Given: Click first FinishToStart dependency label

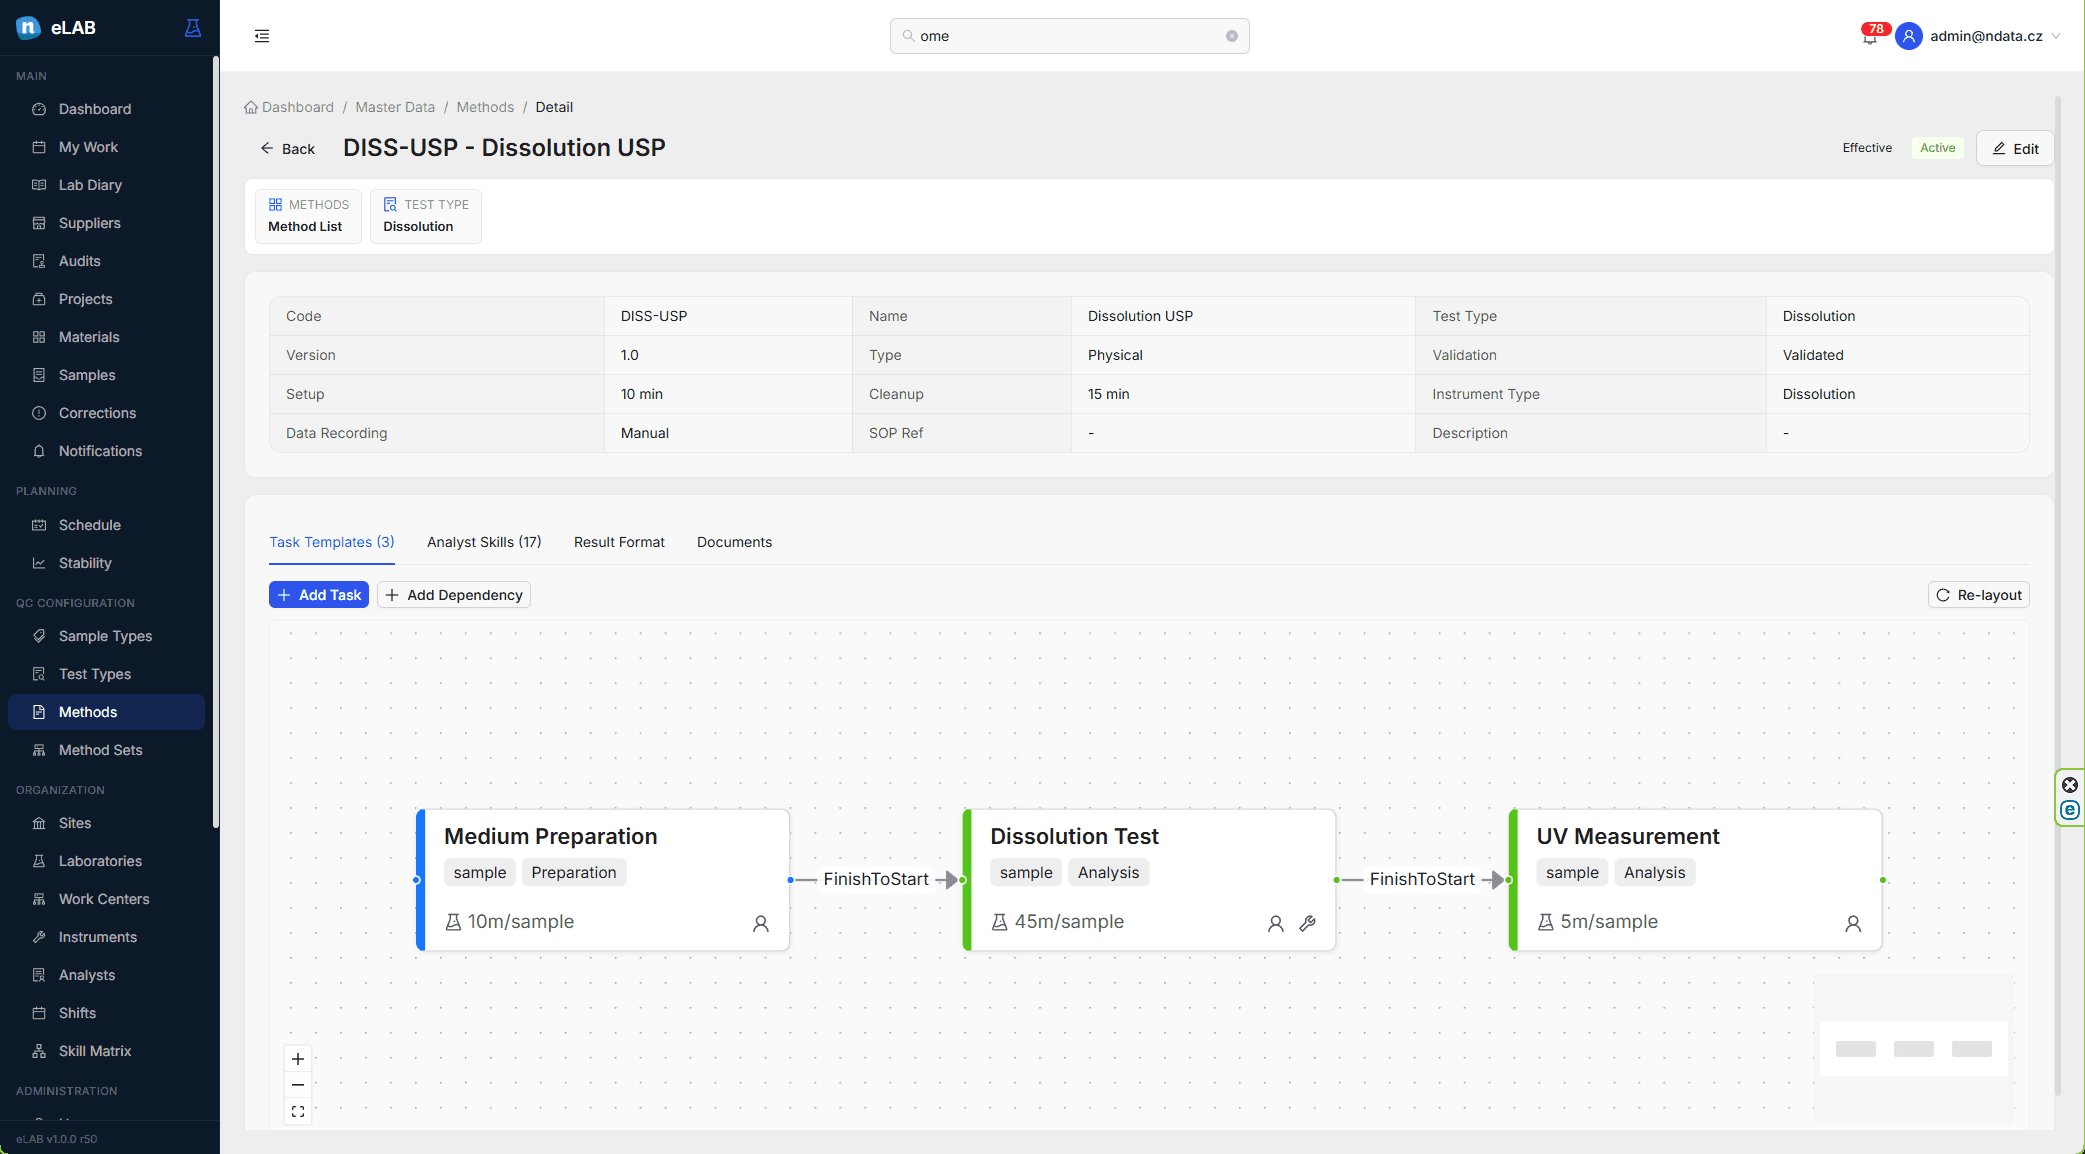Looking at the screenshot, I should tap(876, 879).
